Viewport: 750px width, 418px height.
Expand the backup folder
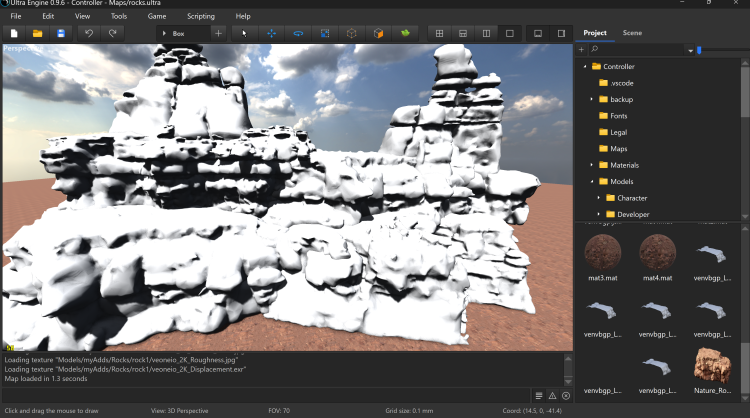click(x=591, y=100)
